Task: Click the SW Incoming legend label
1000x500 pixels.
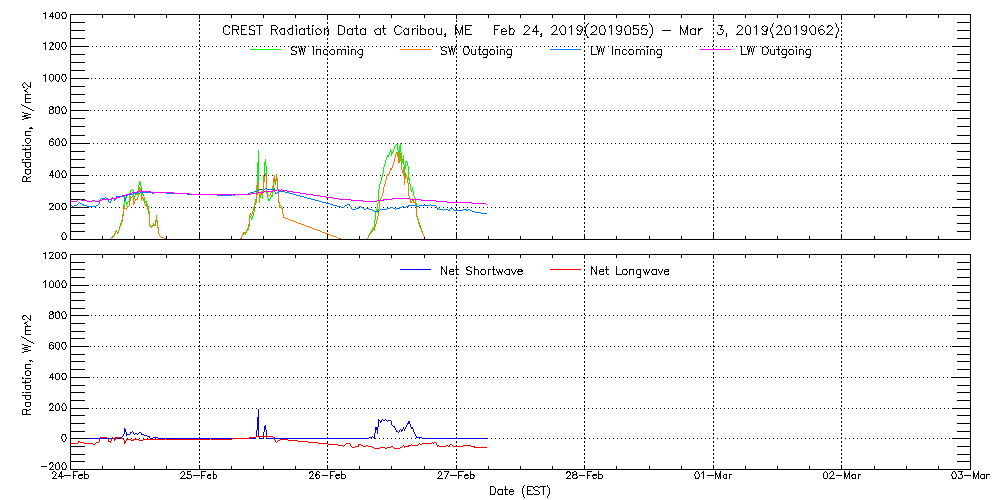Action: (326, 52)
